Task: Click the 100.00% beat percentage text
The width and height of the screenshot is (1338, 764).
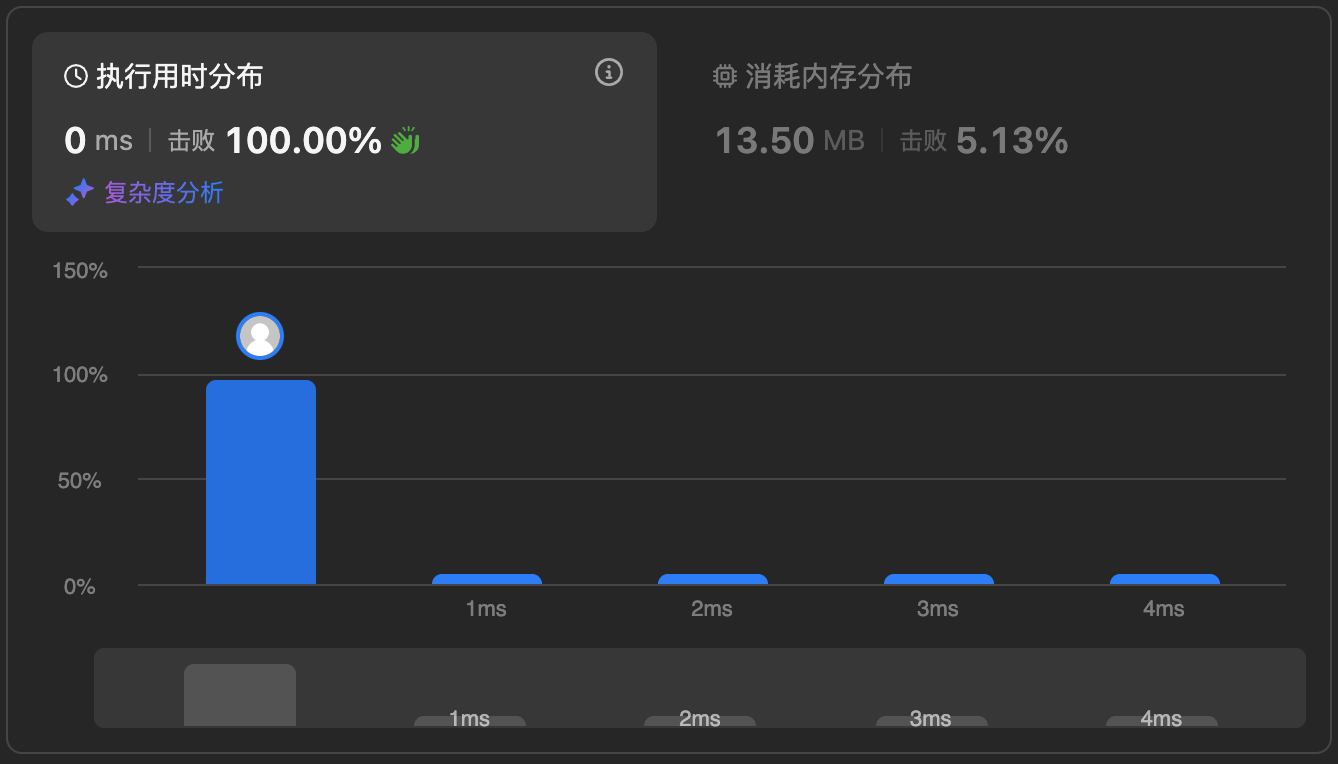Action: [304, 141]
